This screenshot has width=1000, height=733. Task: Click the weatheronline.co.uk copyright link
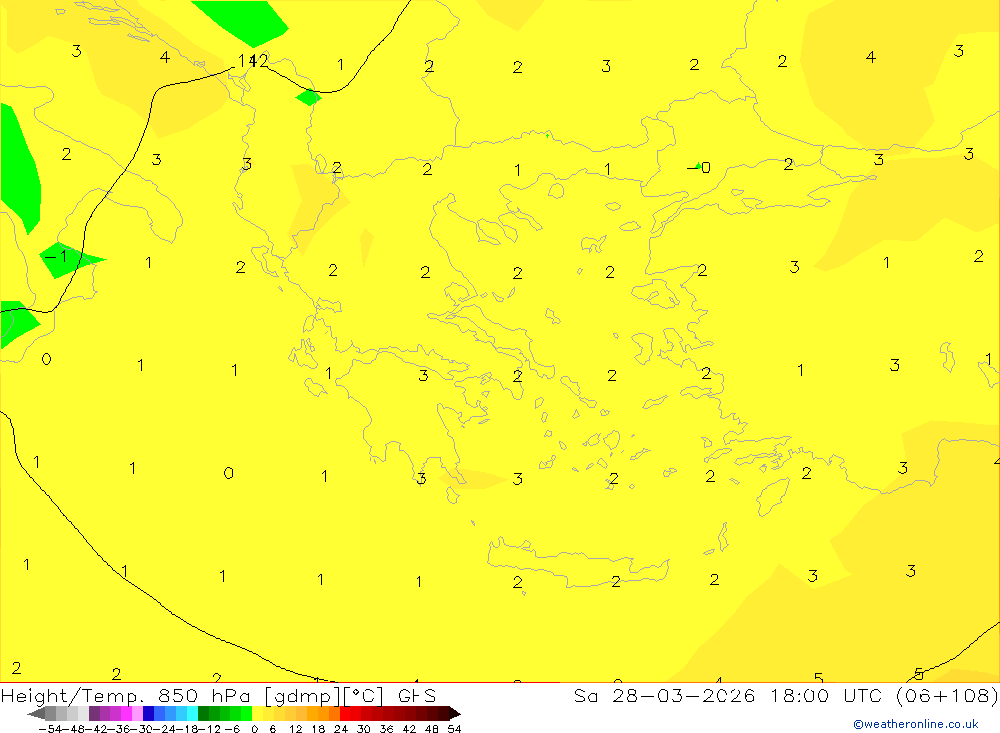[915, 724]
